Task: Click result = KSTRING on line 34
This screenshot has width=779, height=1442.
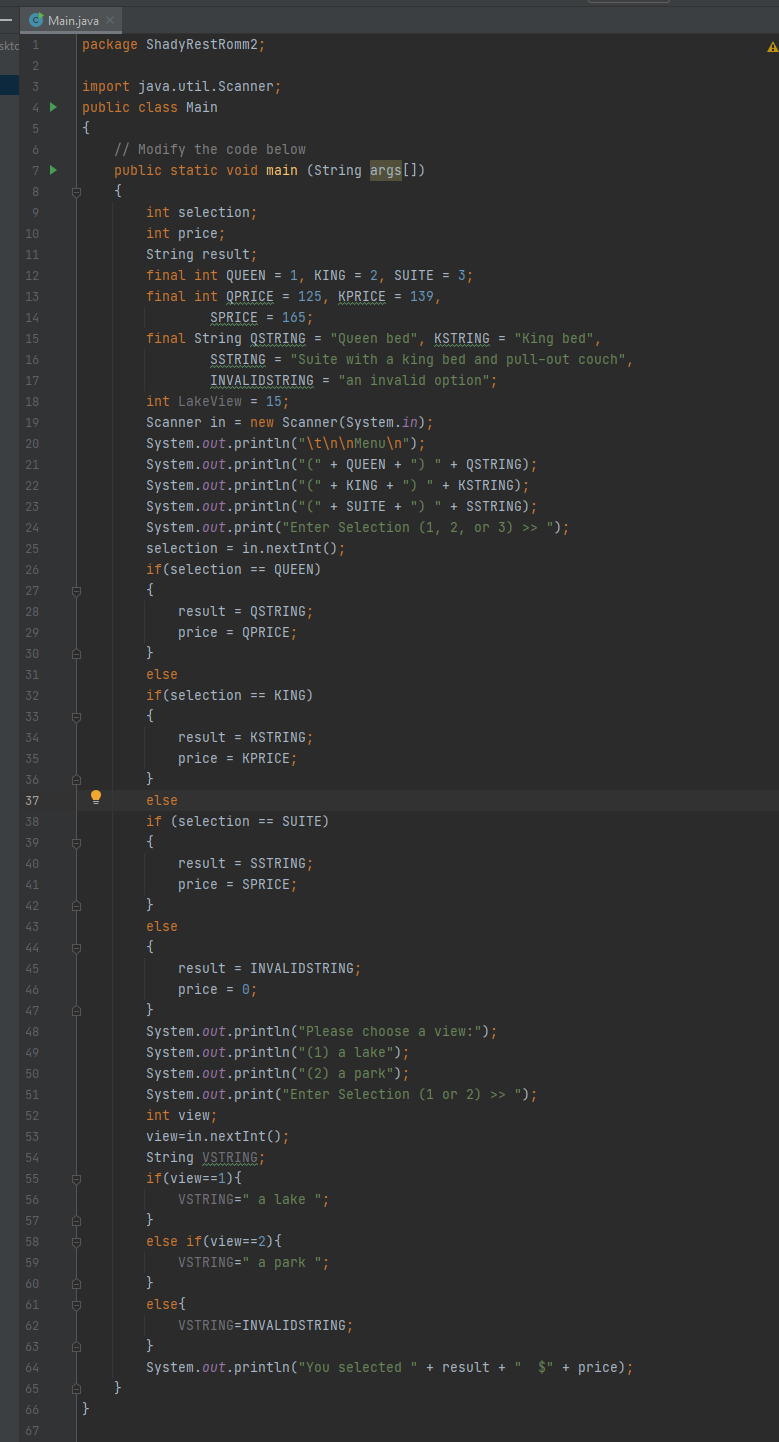Action: (x=246, y=737)
